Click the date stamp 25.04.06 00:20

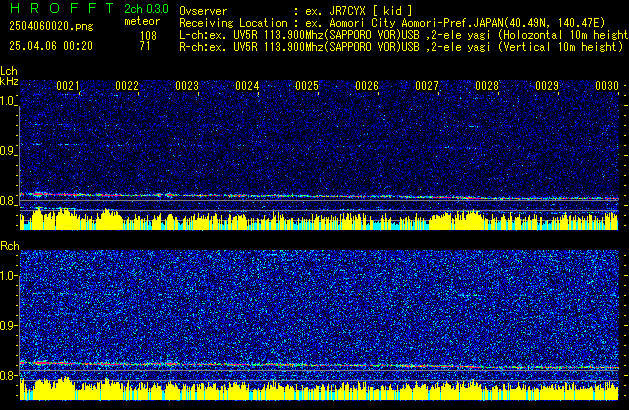pyautogui.click(x=51, y=46)
